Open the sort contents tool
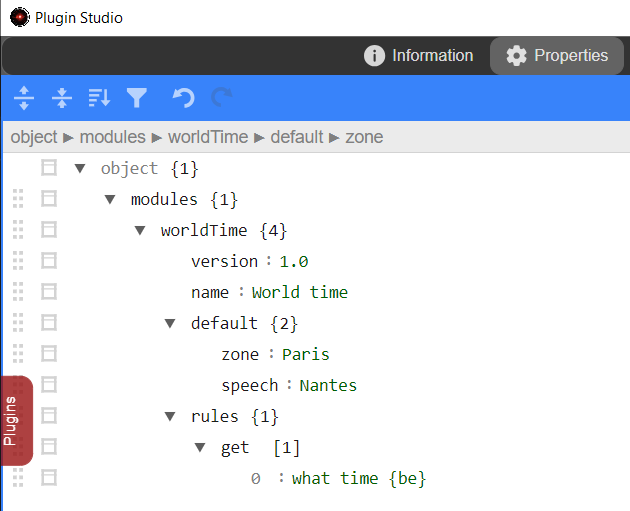This screenshot has width=630, height=511. (x=99, y=98)
